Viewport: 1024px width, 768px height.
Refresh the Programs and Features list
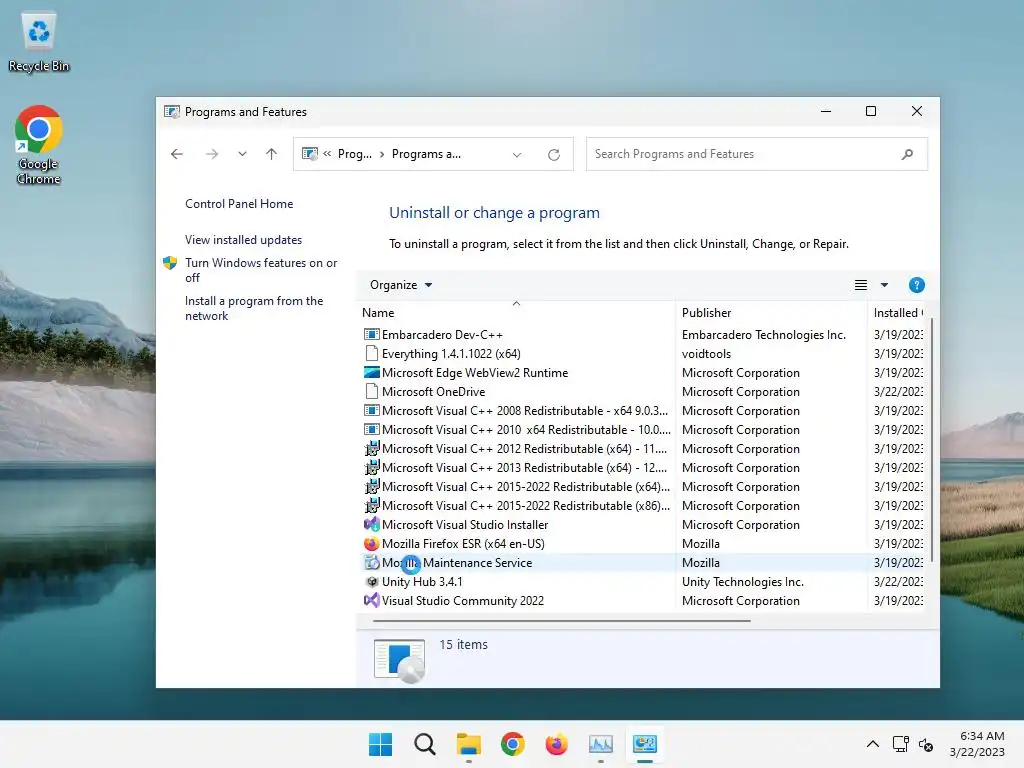click(554, 155)
